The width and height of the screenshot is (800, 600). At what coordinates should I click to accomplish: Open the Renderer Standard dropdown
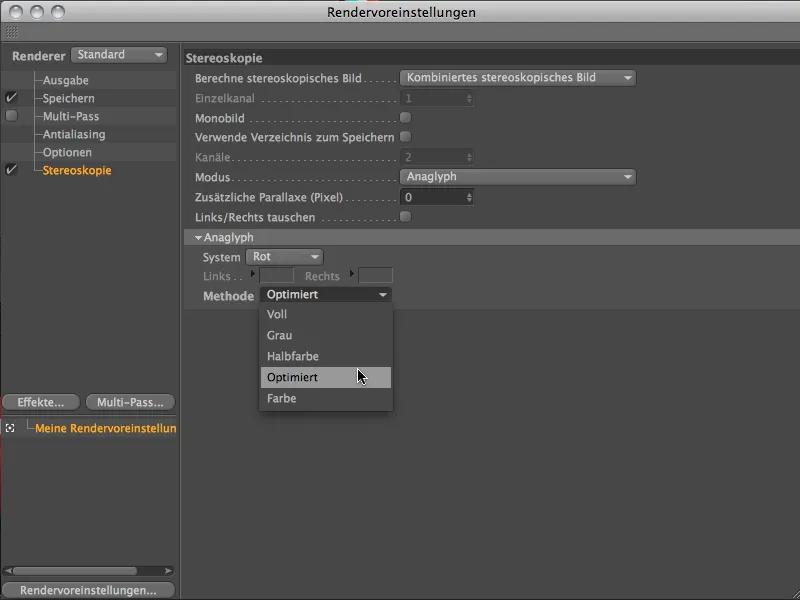point(119,55)
